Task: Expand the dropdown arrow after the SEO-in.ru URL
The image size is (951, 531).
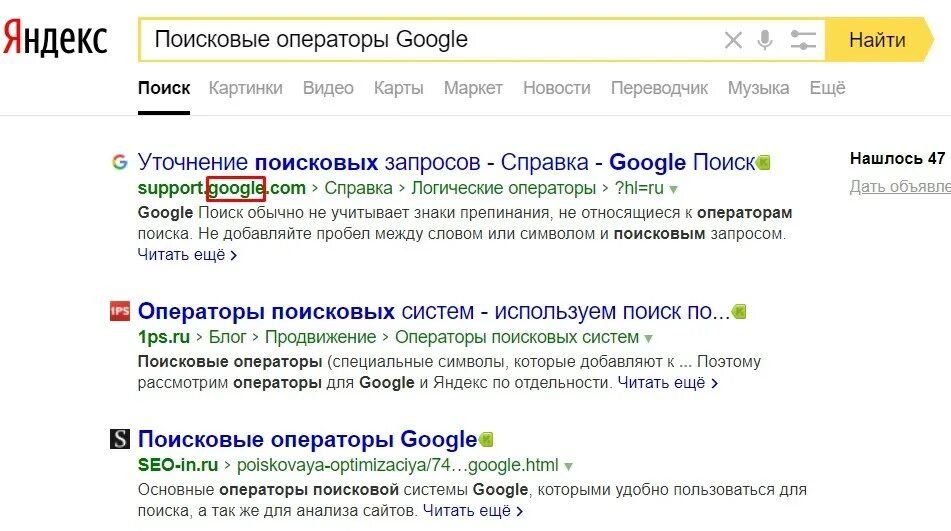Action: pos(568,467)
